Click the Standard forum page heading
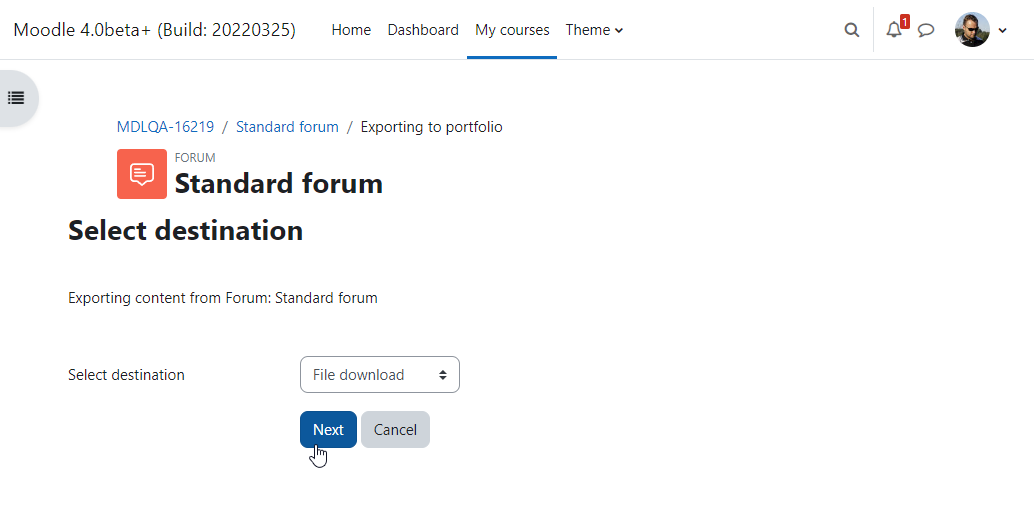1034x505 pixels. tap(278, 184)
